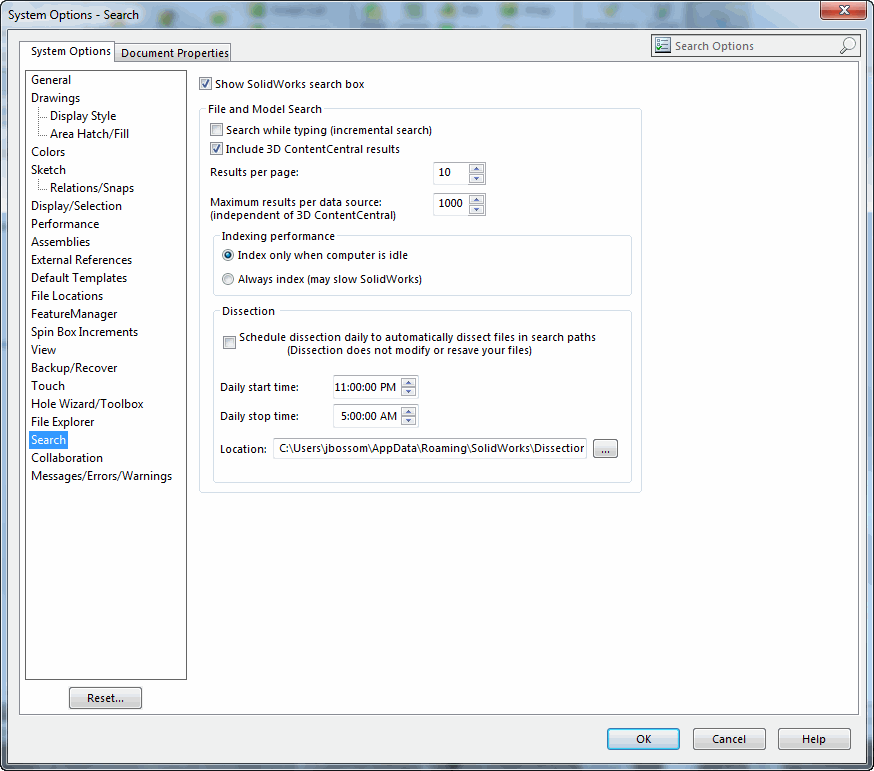Viewport: 874px width, 771px height.
Task: Browse dissection Location with ellipsis button
Action: pos(605,449)
